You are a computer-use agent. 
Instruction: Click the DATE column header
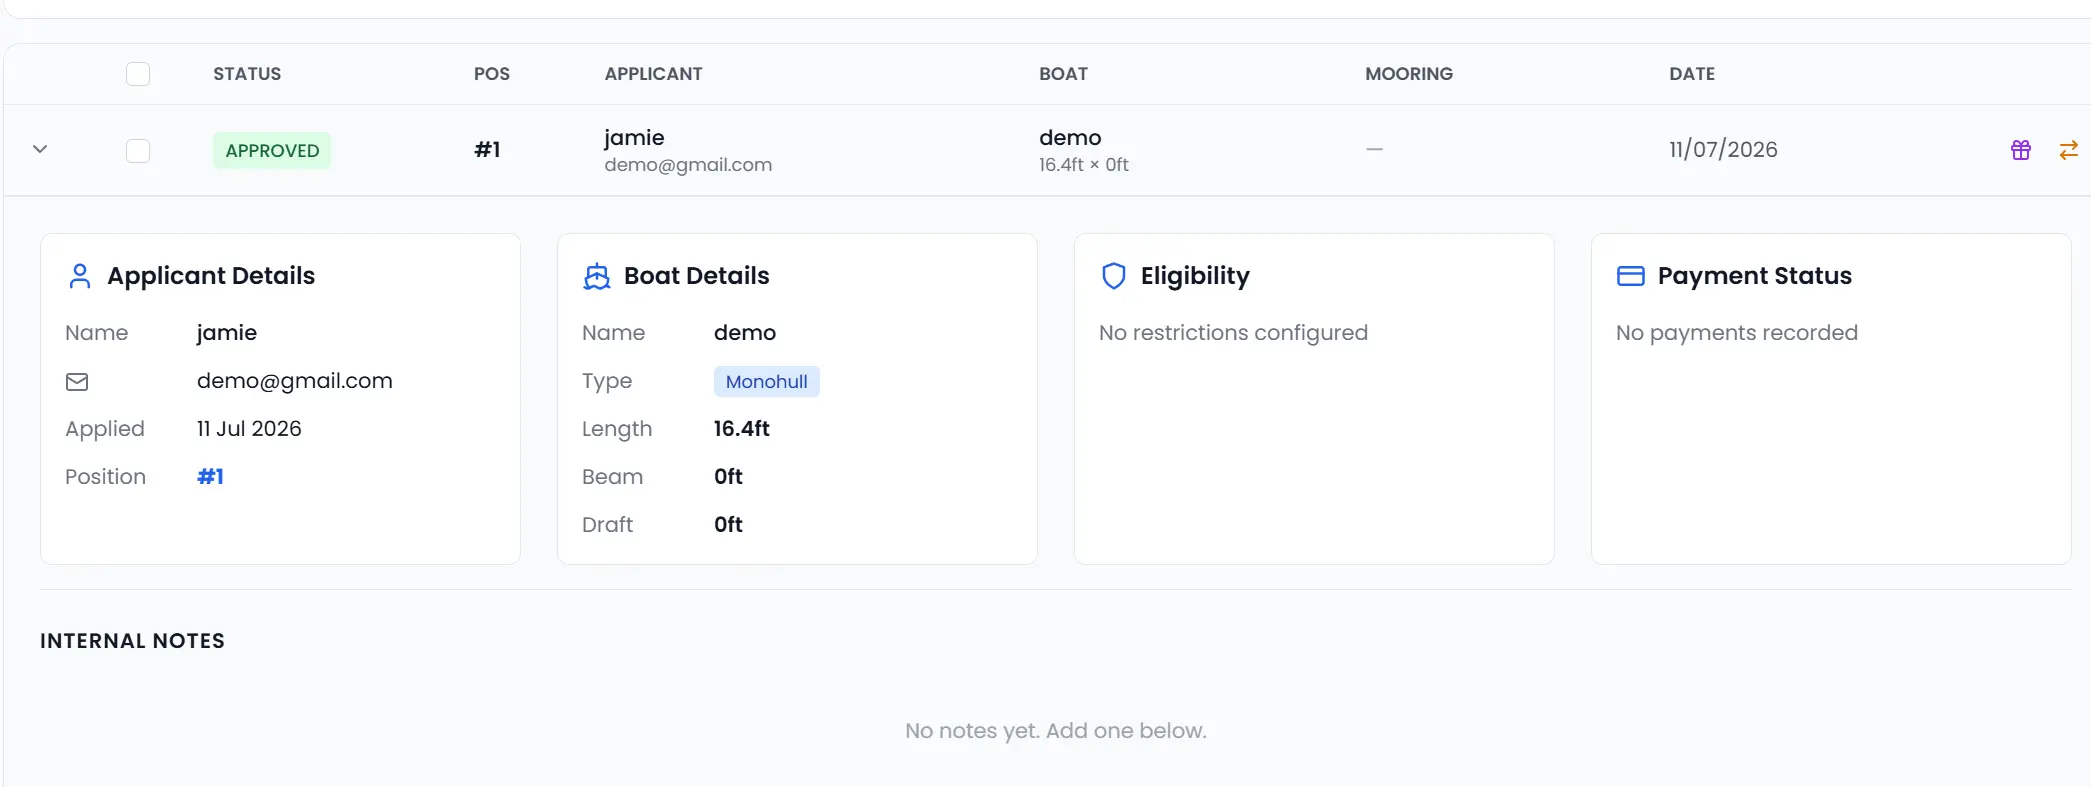pos(1692,74)
